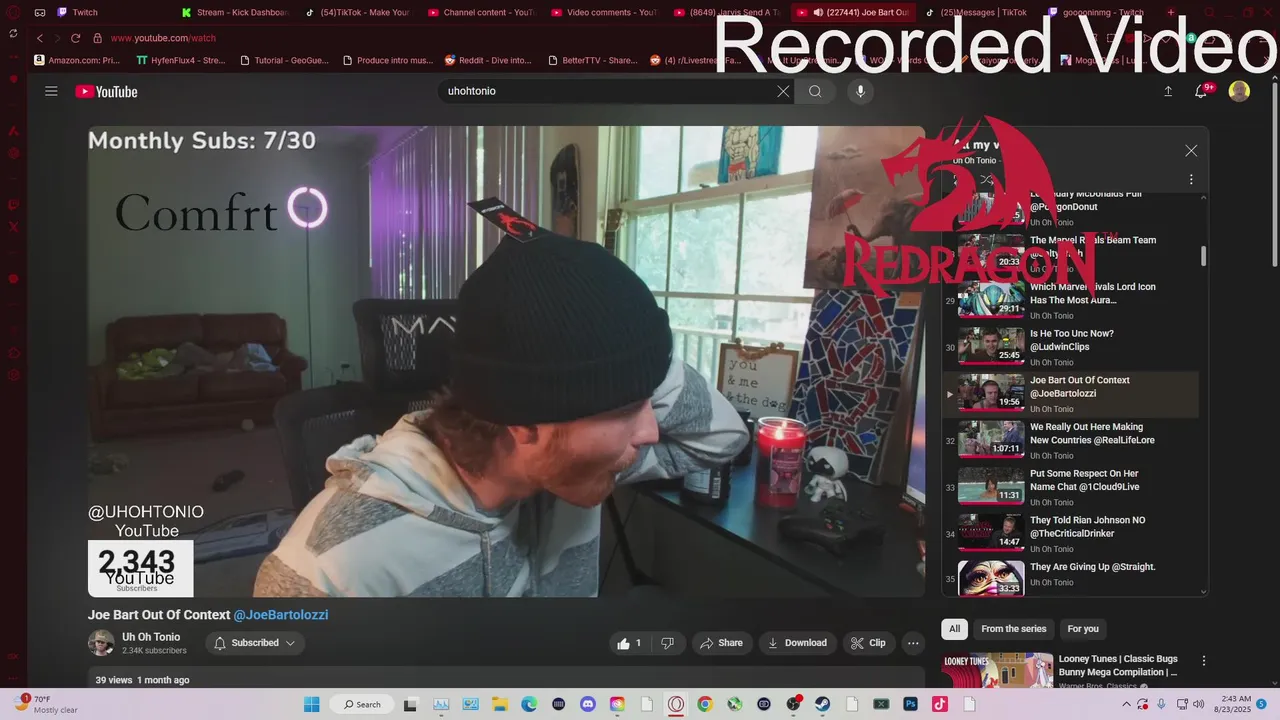Open the Uh Oh Tonio channel avatar
The image size is (1280, 720).
[101, 643]
